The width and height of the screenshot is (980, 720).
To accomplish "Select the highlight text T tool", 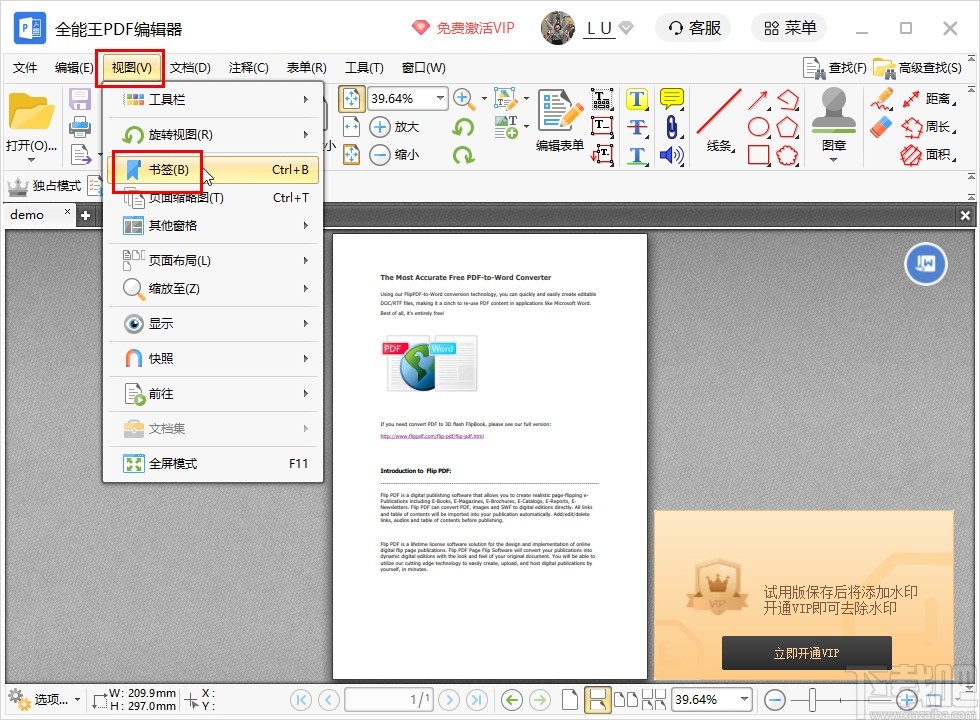I will (x=636, y=99).
